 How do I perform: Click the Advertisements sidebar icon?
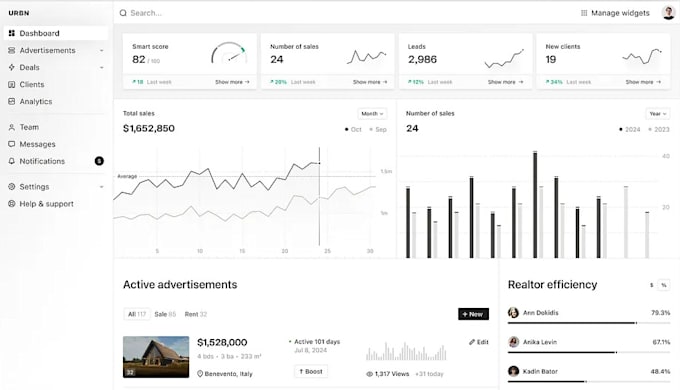coord(12,50)
